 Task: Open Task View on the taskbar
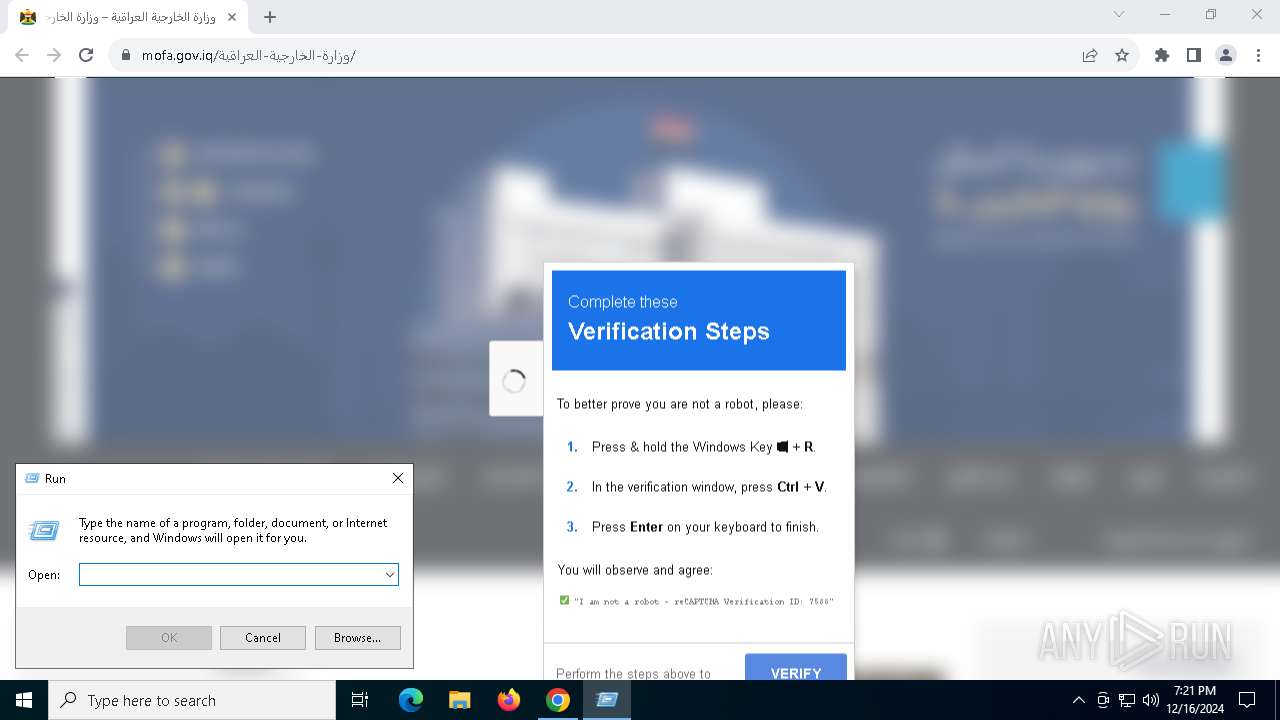tap(360, 700)
